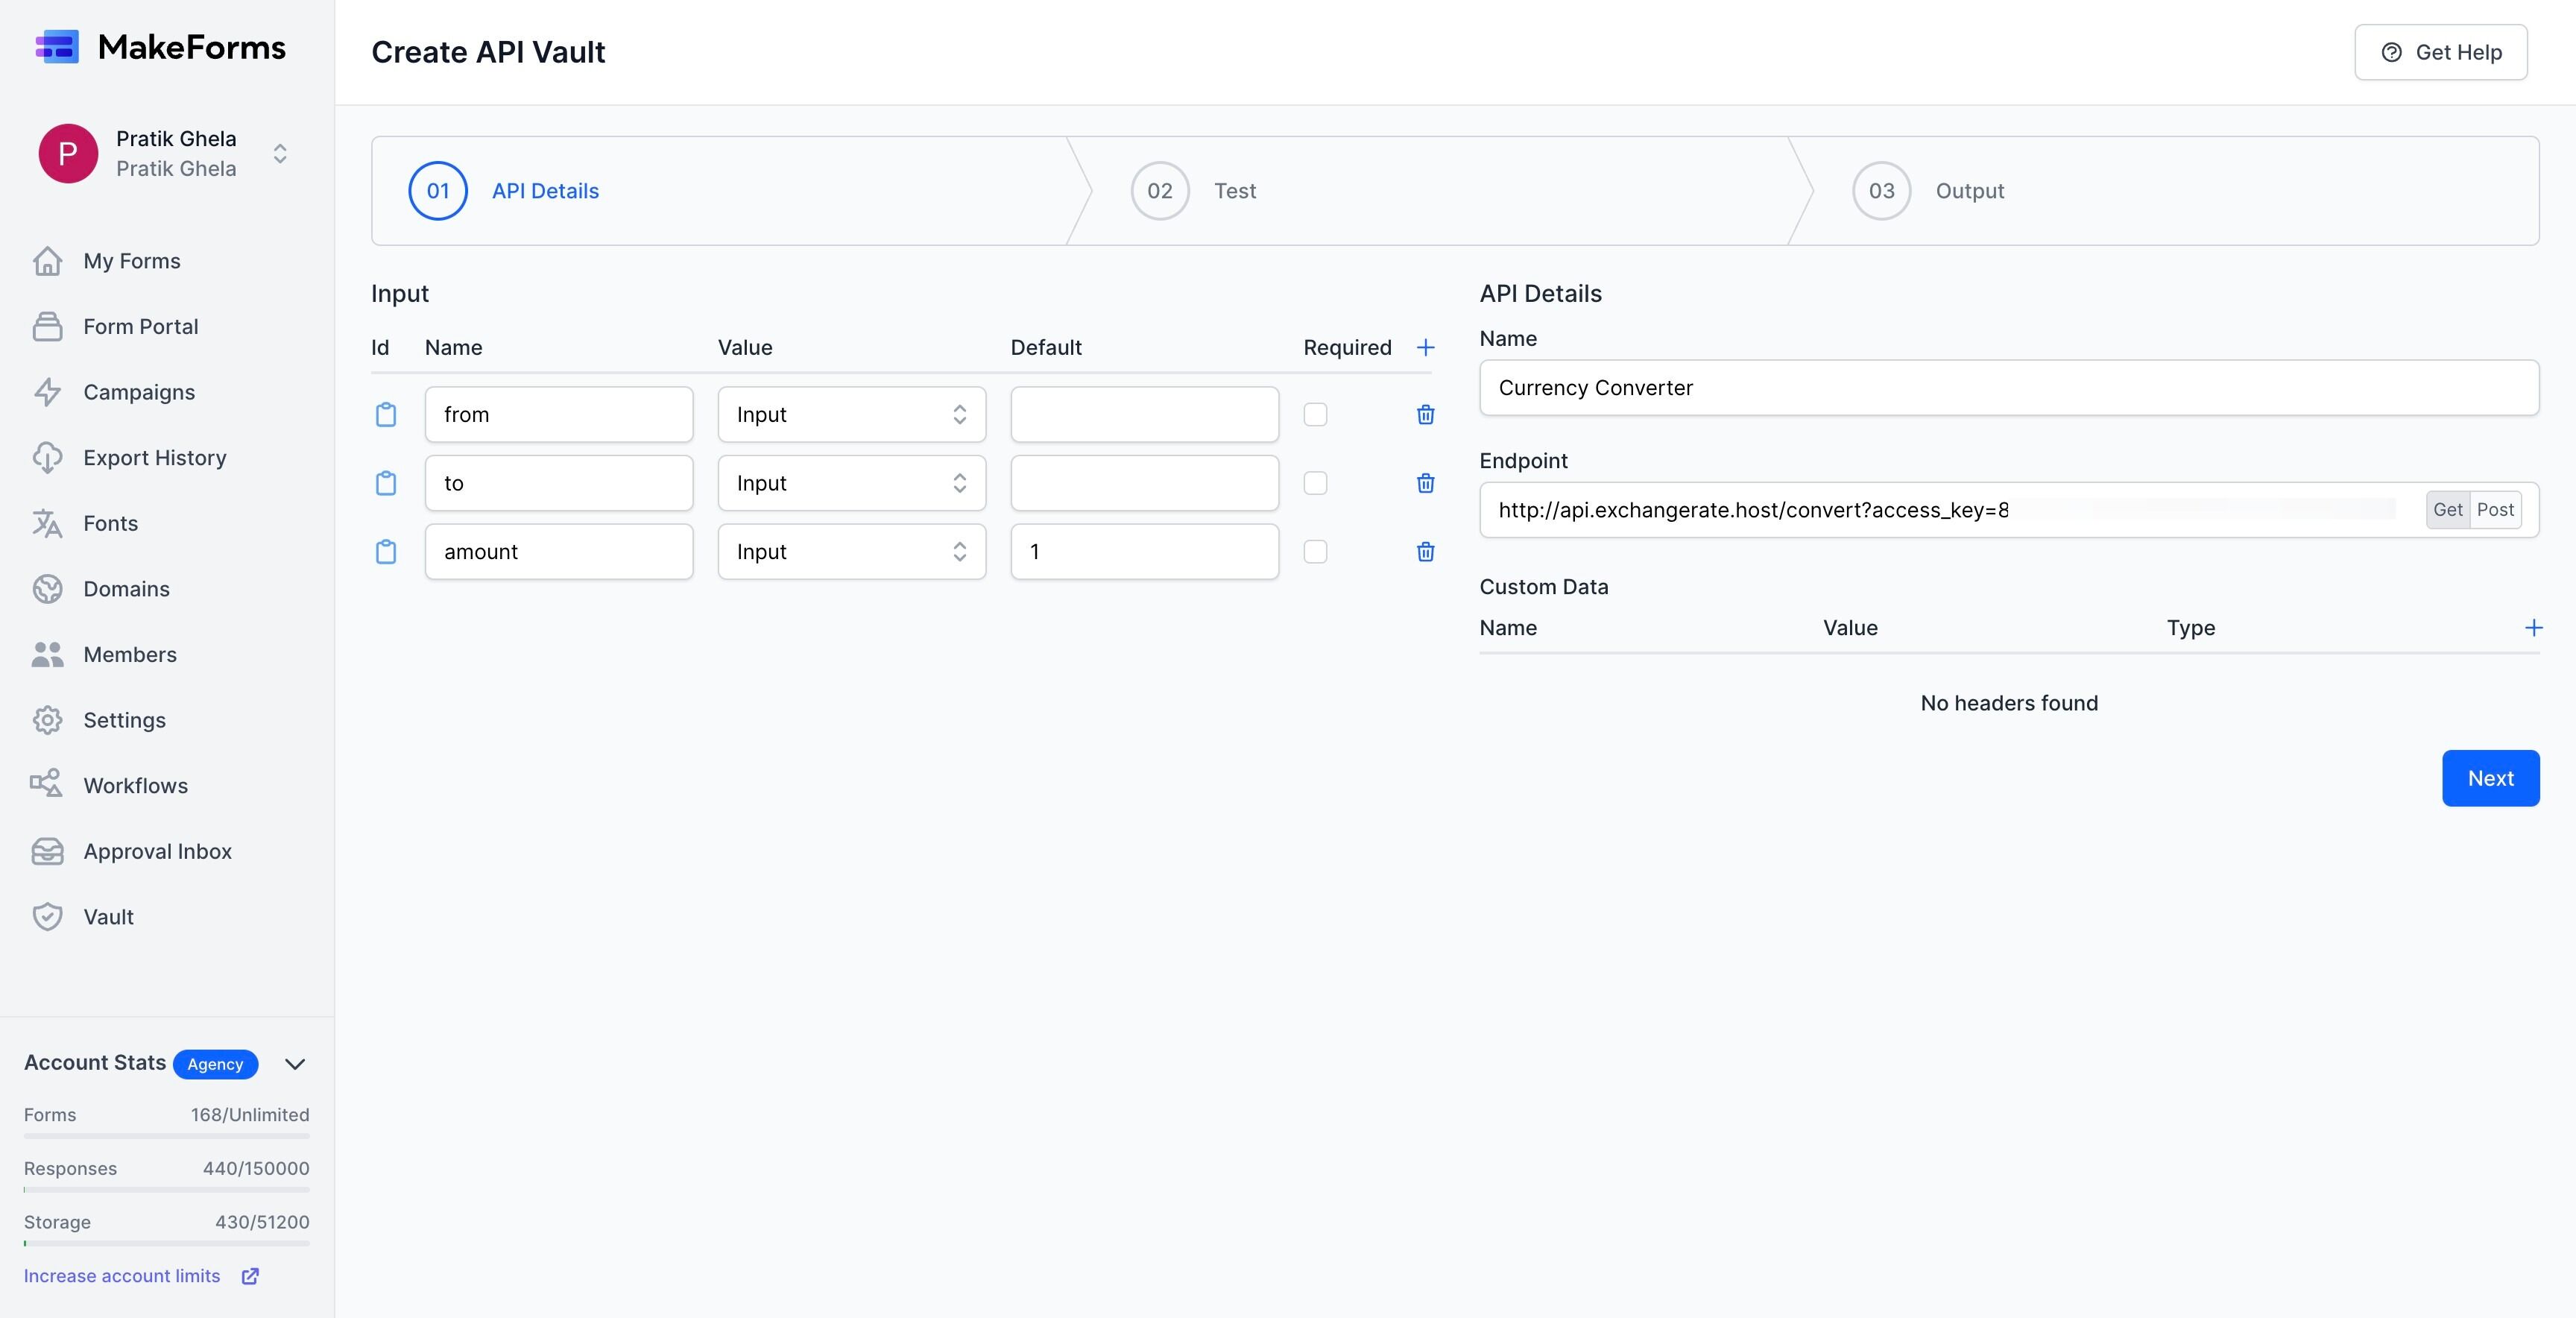Click the Domains globe icon

(47, 589)
